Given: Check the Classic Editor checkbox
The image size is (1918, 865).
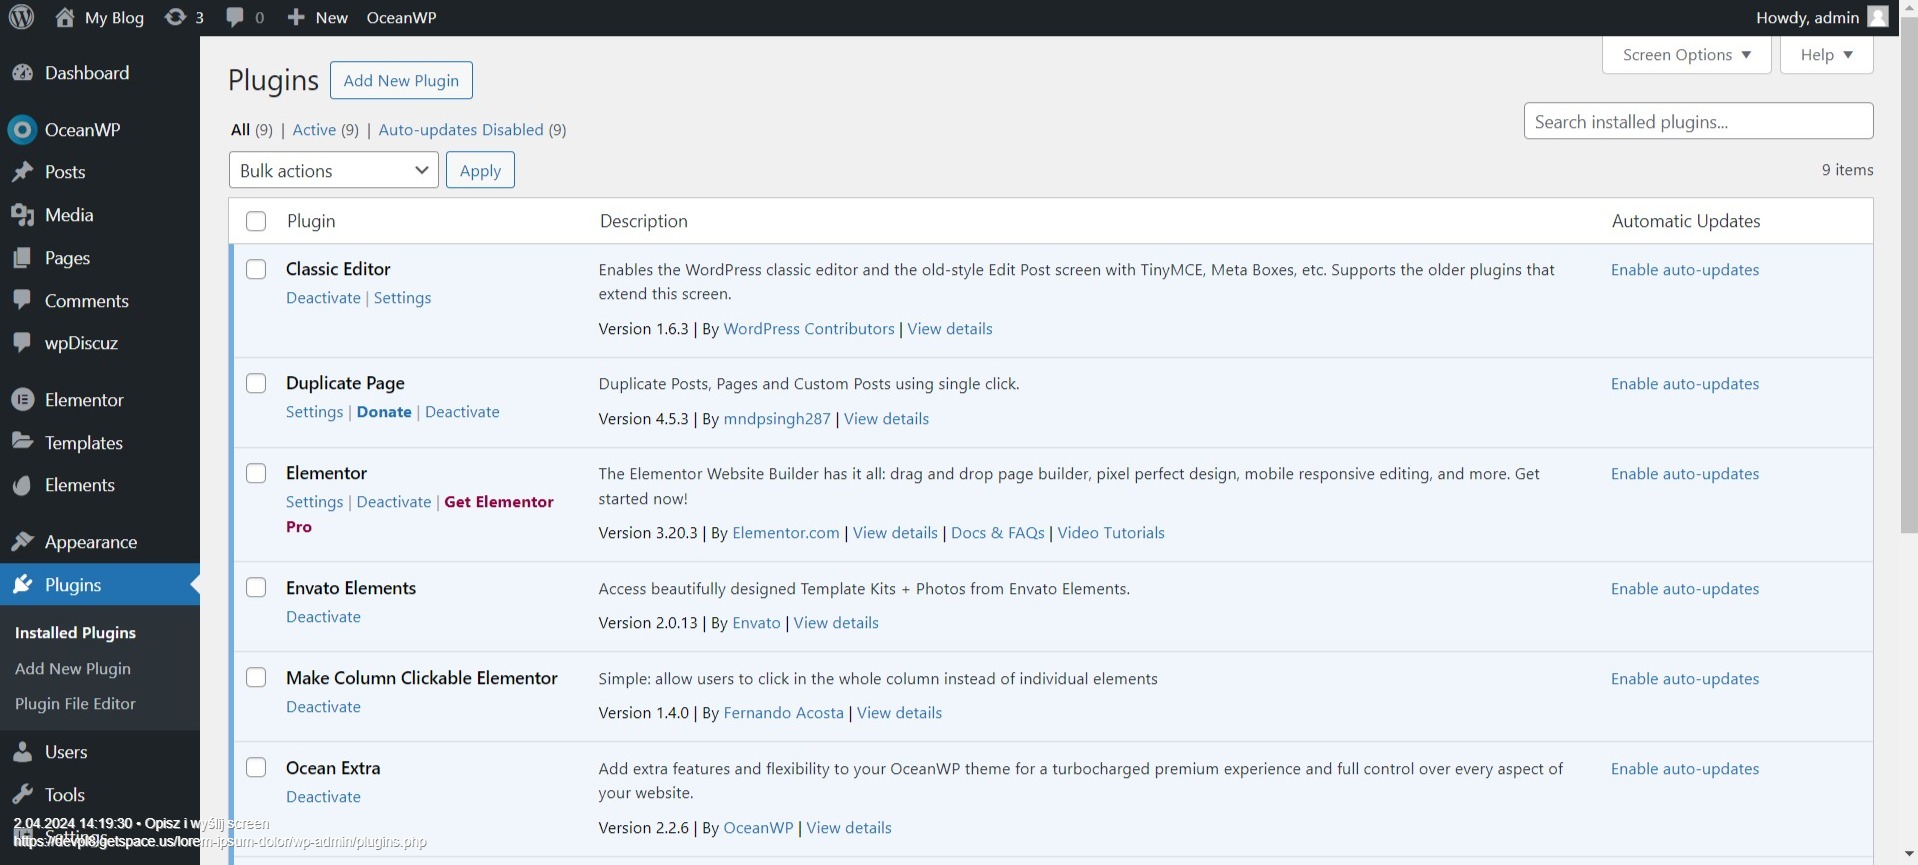Looking at the screenshot, I should click(256, 269).
